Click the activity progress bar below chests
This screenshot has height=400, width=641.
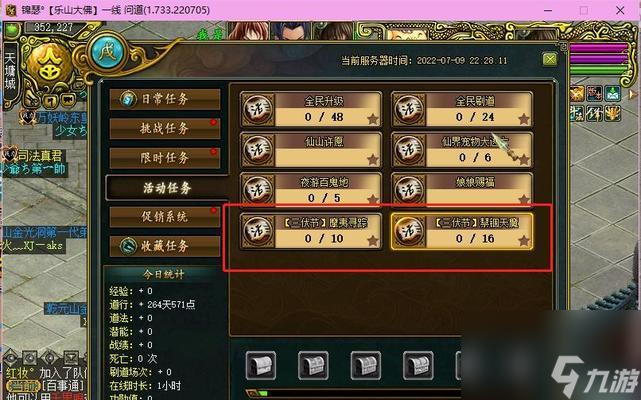pyautogui.click(x=354, y=393)
